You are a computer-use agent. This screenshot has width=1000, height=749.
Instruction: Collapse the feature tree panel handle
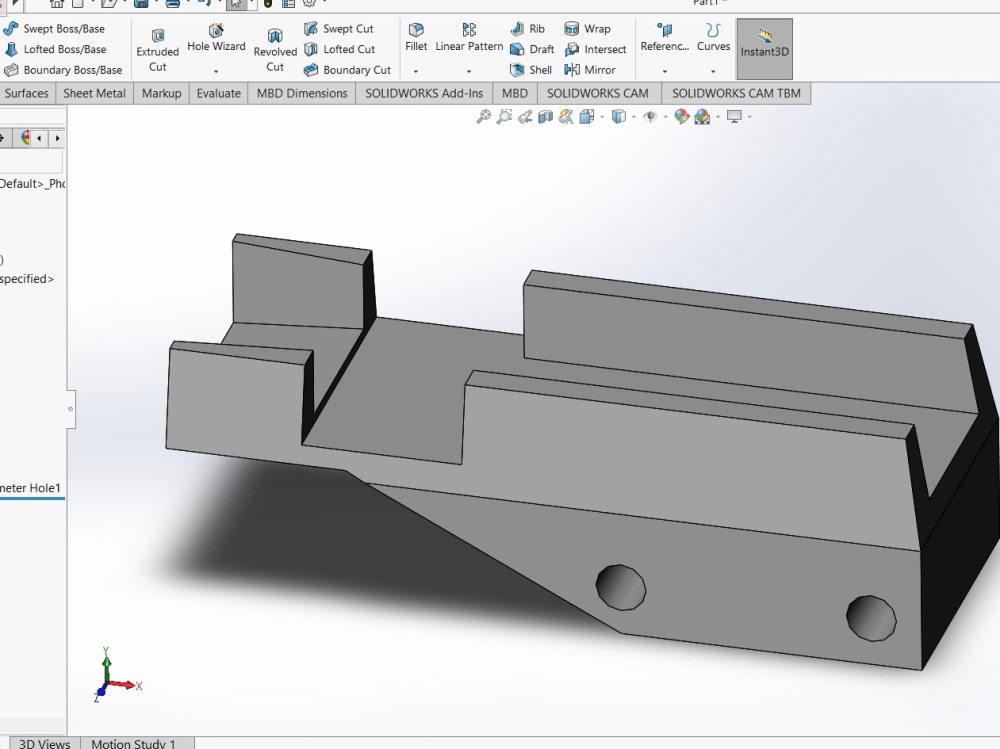point(71,409)
